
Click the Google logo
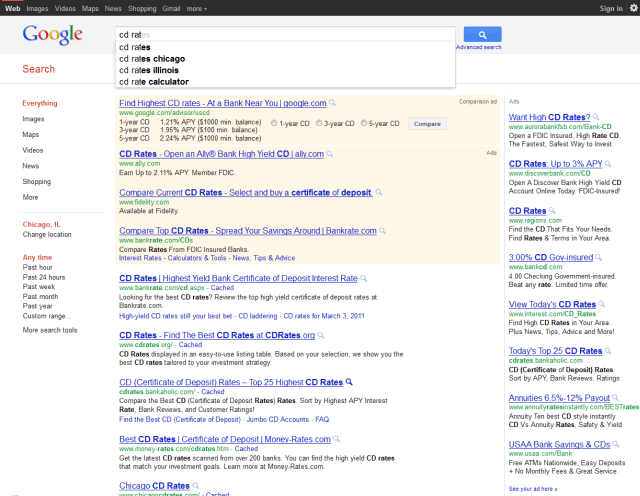[53, 35]
